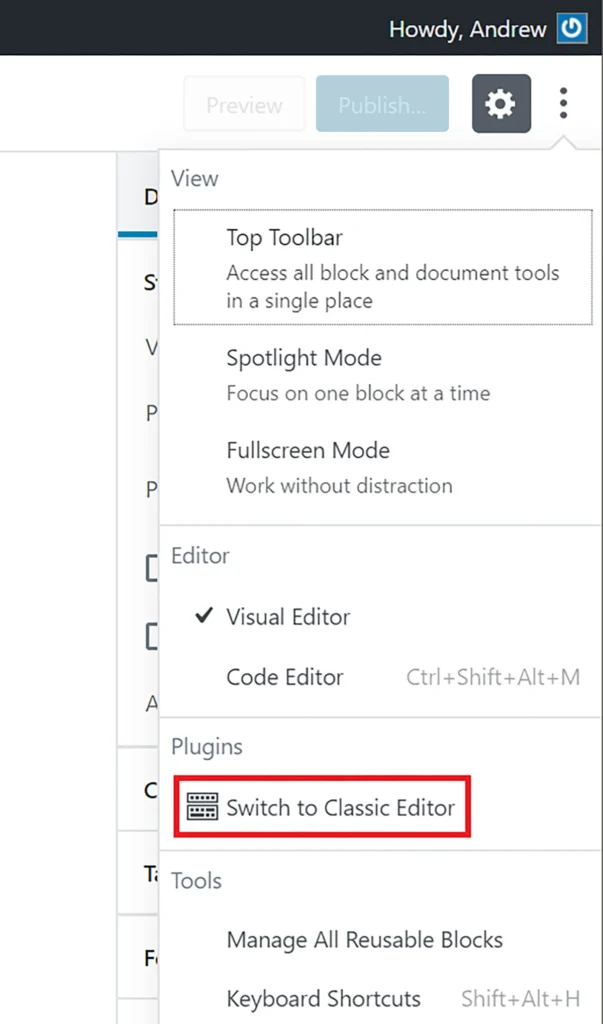This screenshot has width=603, height=1024.
Task: Tick the upper partially hidden sidebar checkbox
Action: [x=152, y=568]
